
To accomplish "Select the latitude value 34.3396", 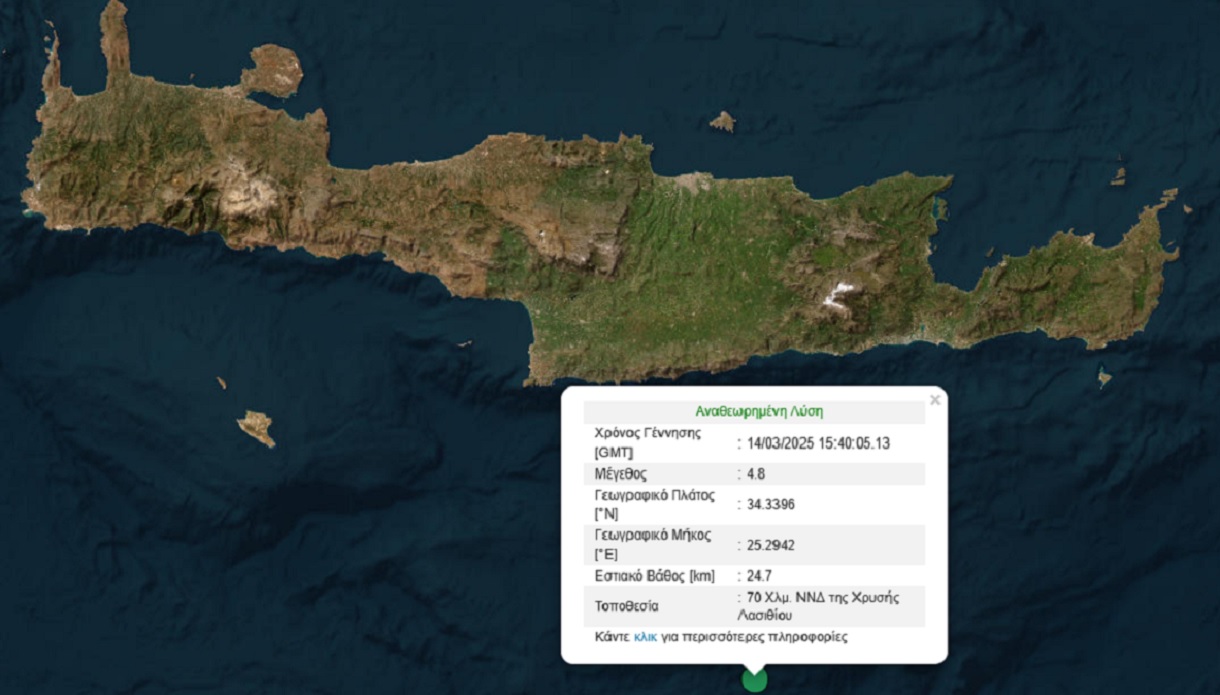I will [771, 504].
